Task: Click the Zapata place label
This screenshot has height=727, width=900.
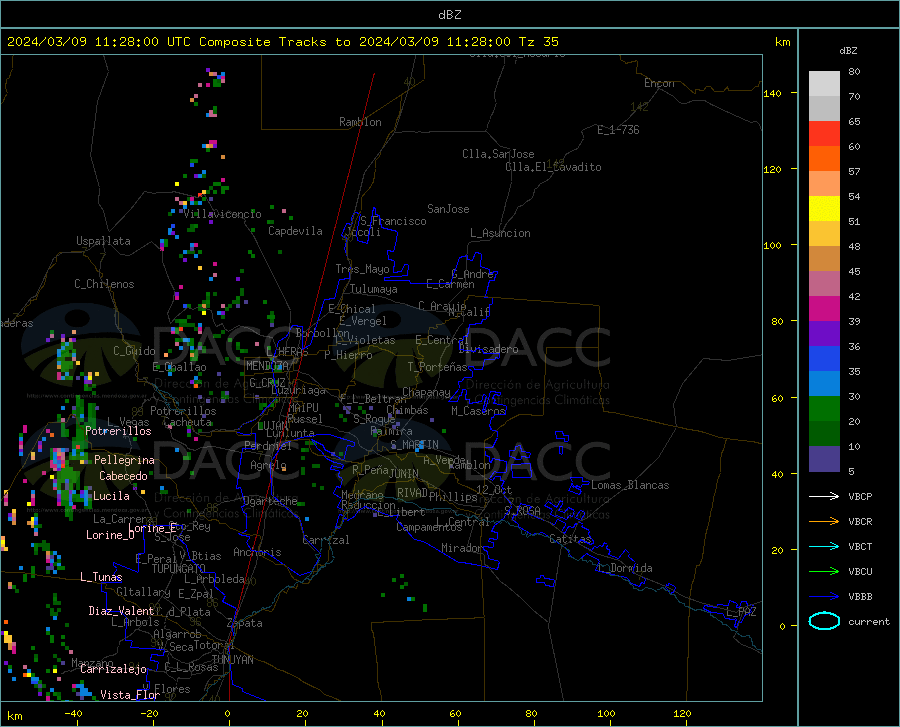Action: (x=245, y=623)
